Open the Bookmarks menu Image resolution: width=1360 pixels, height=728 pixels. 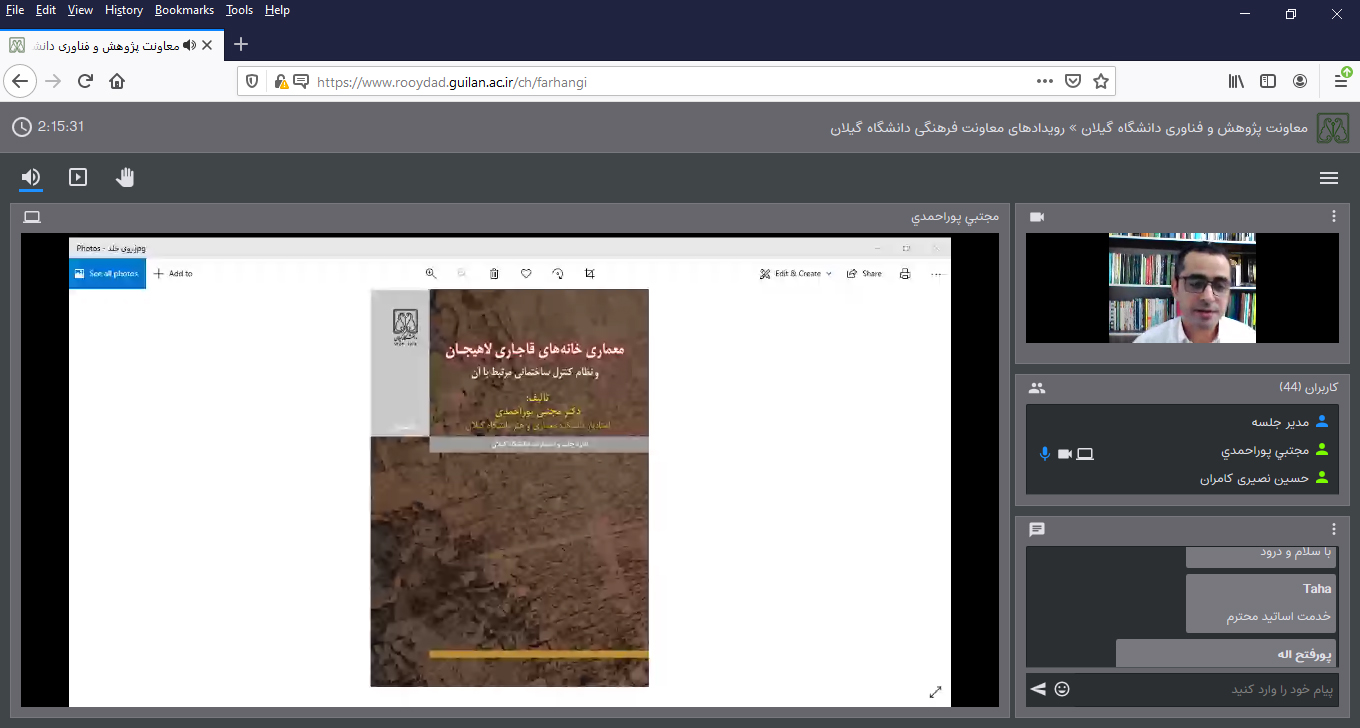[184, 10]
